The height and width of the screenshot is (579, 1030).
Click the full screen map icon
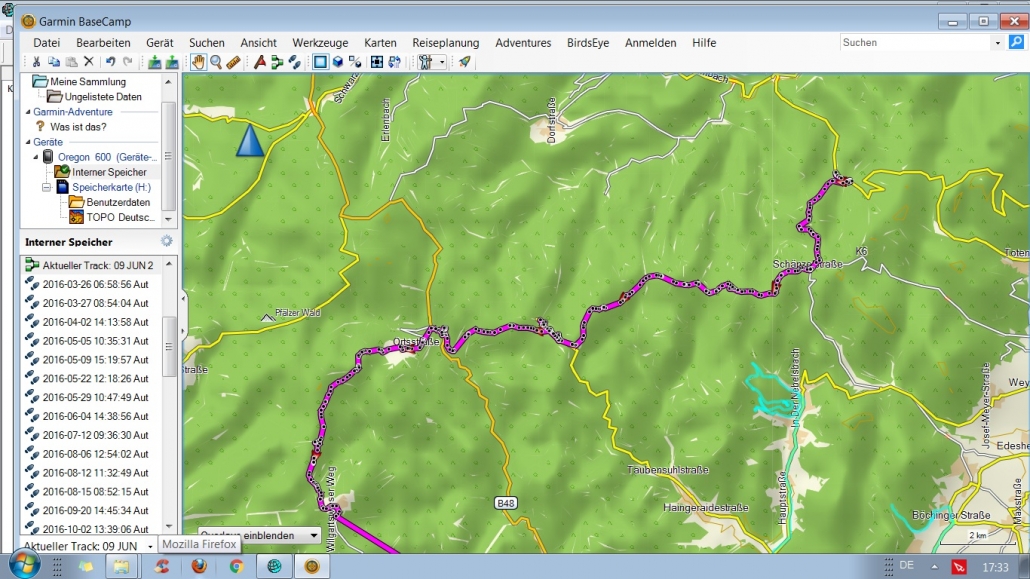tap(377, 62)
